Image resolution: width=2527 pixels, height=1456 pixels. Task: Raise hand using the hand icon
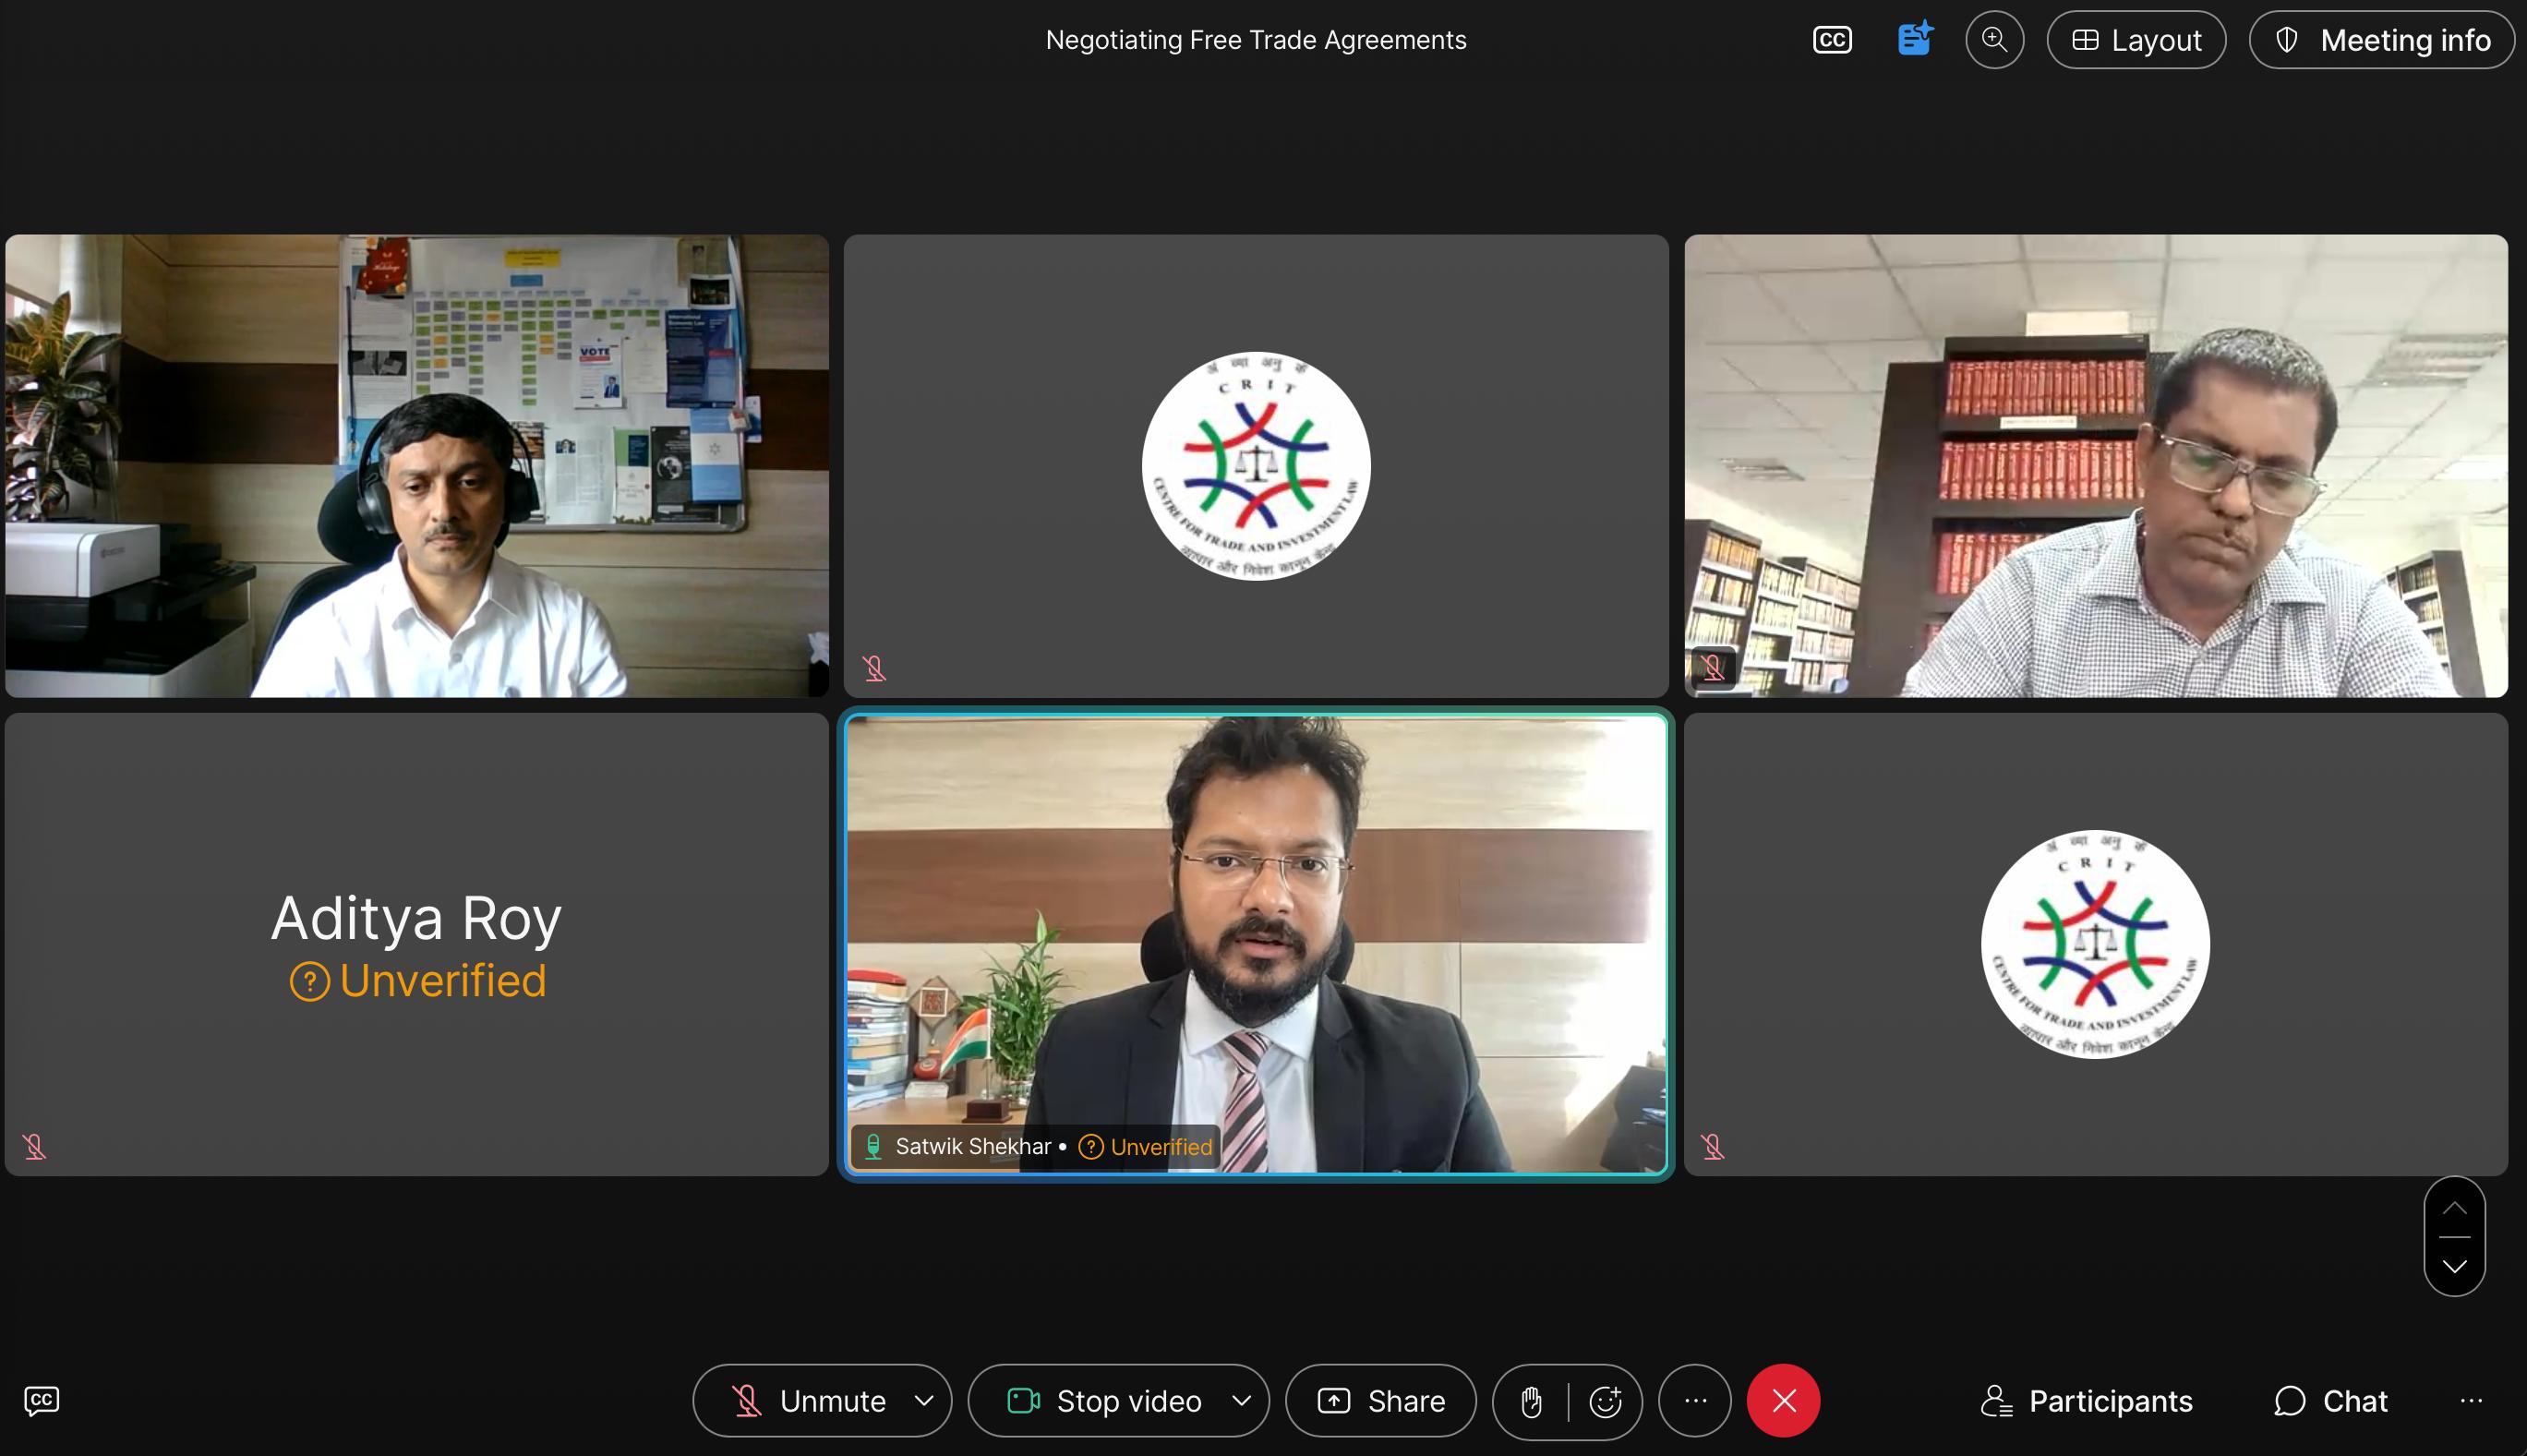pos(1531,1402)
